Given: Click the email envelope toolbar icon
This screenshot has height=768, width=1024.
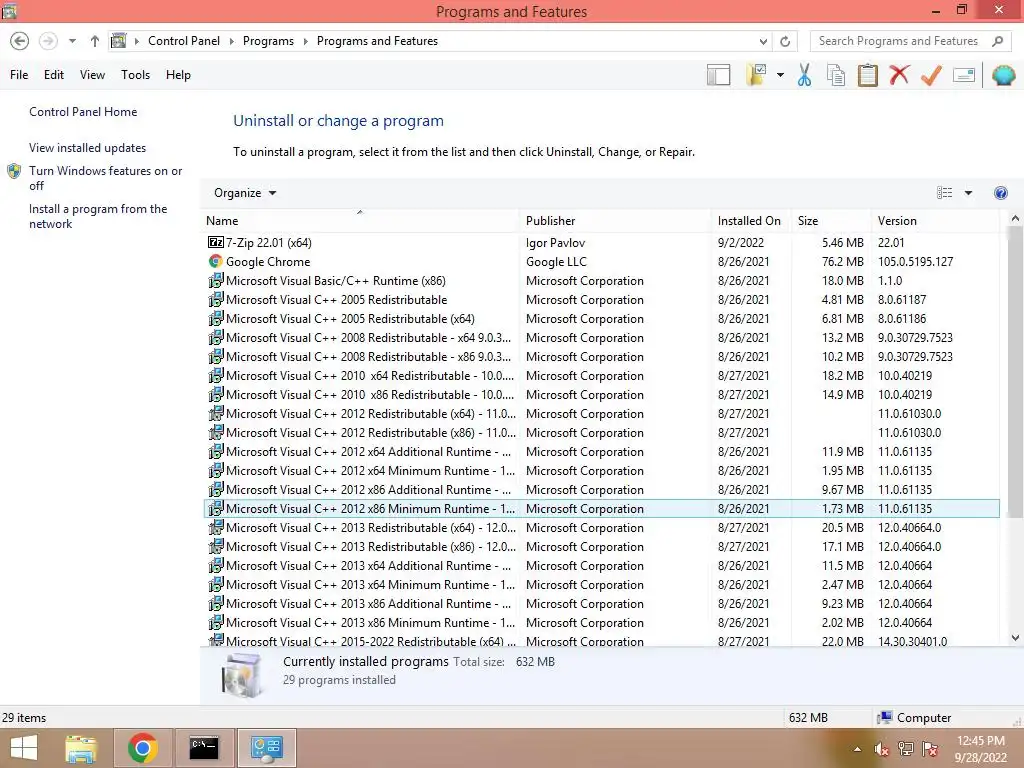Looking at the screenshot, I should [964, 75].
